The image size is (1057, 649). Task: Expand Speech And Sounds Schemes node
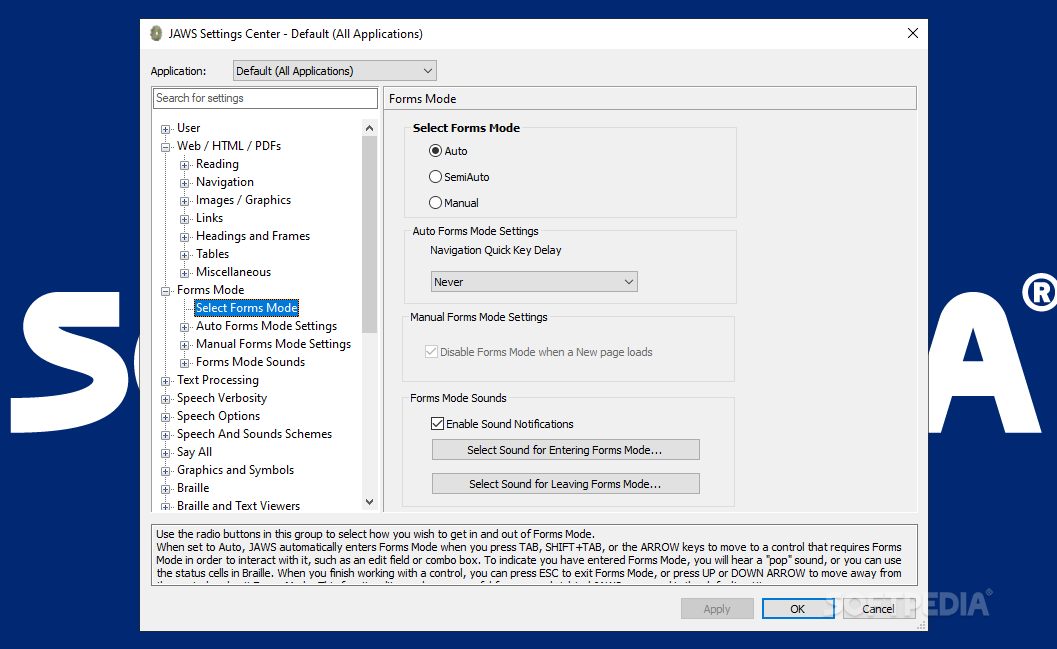click(165, 435)
